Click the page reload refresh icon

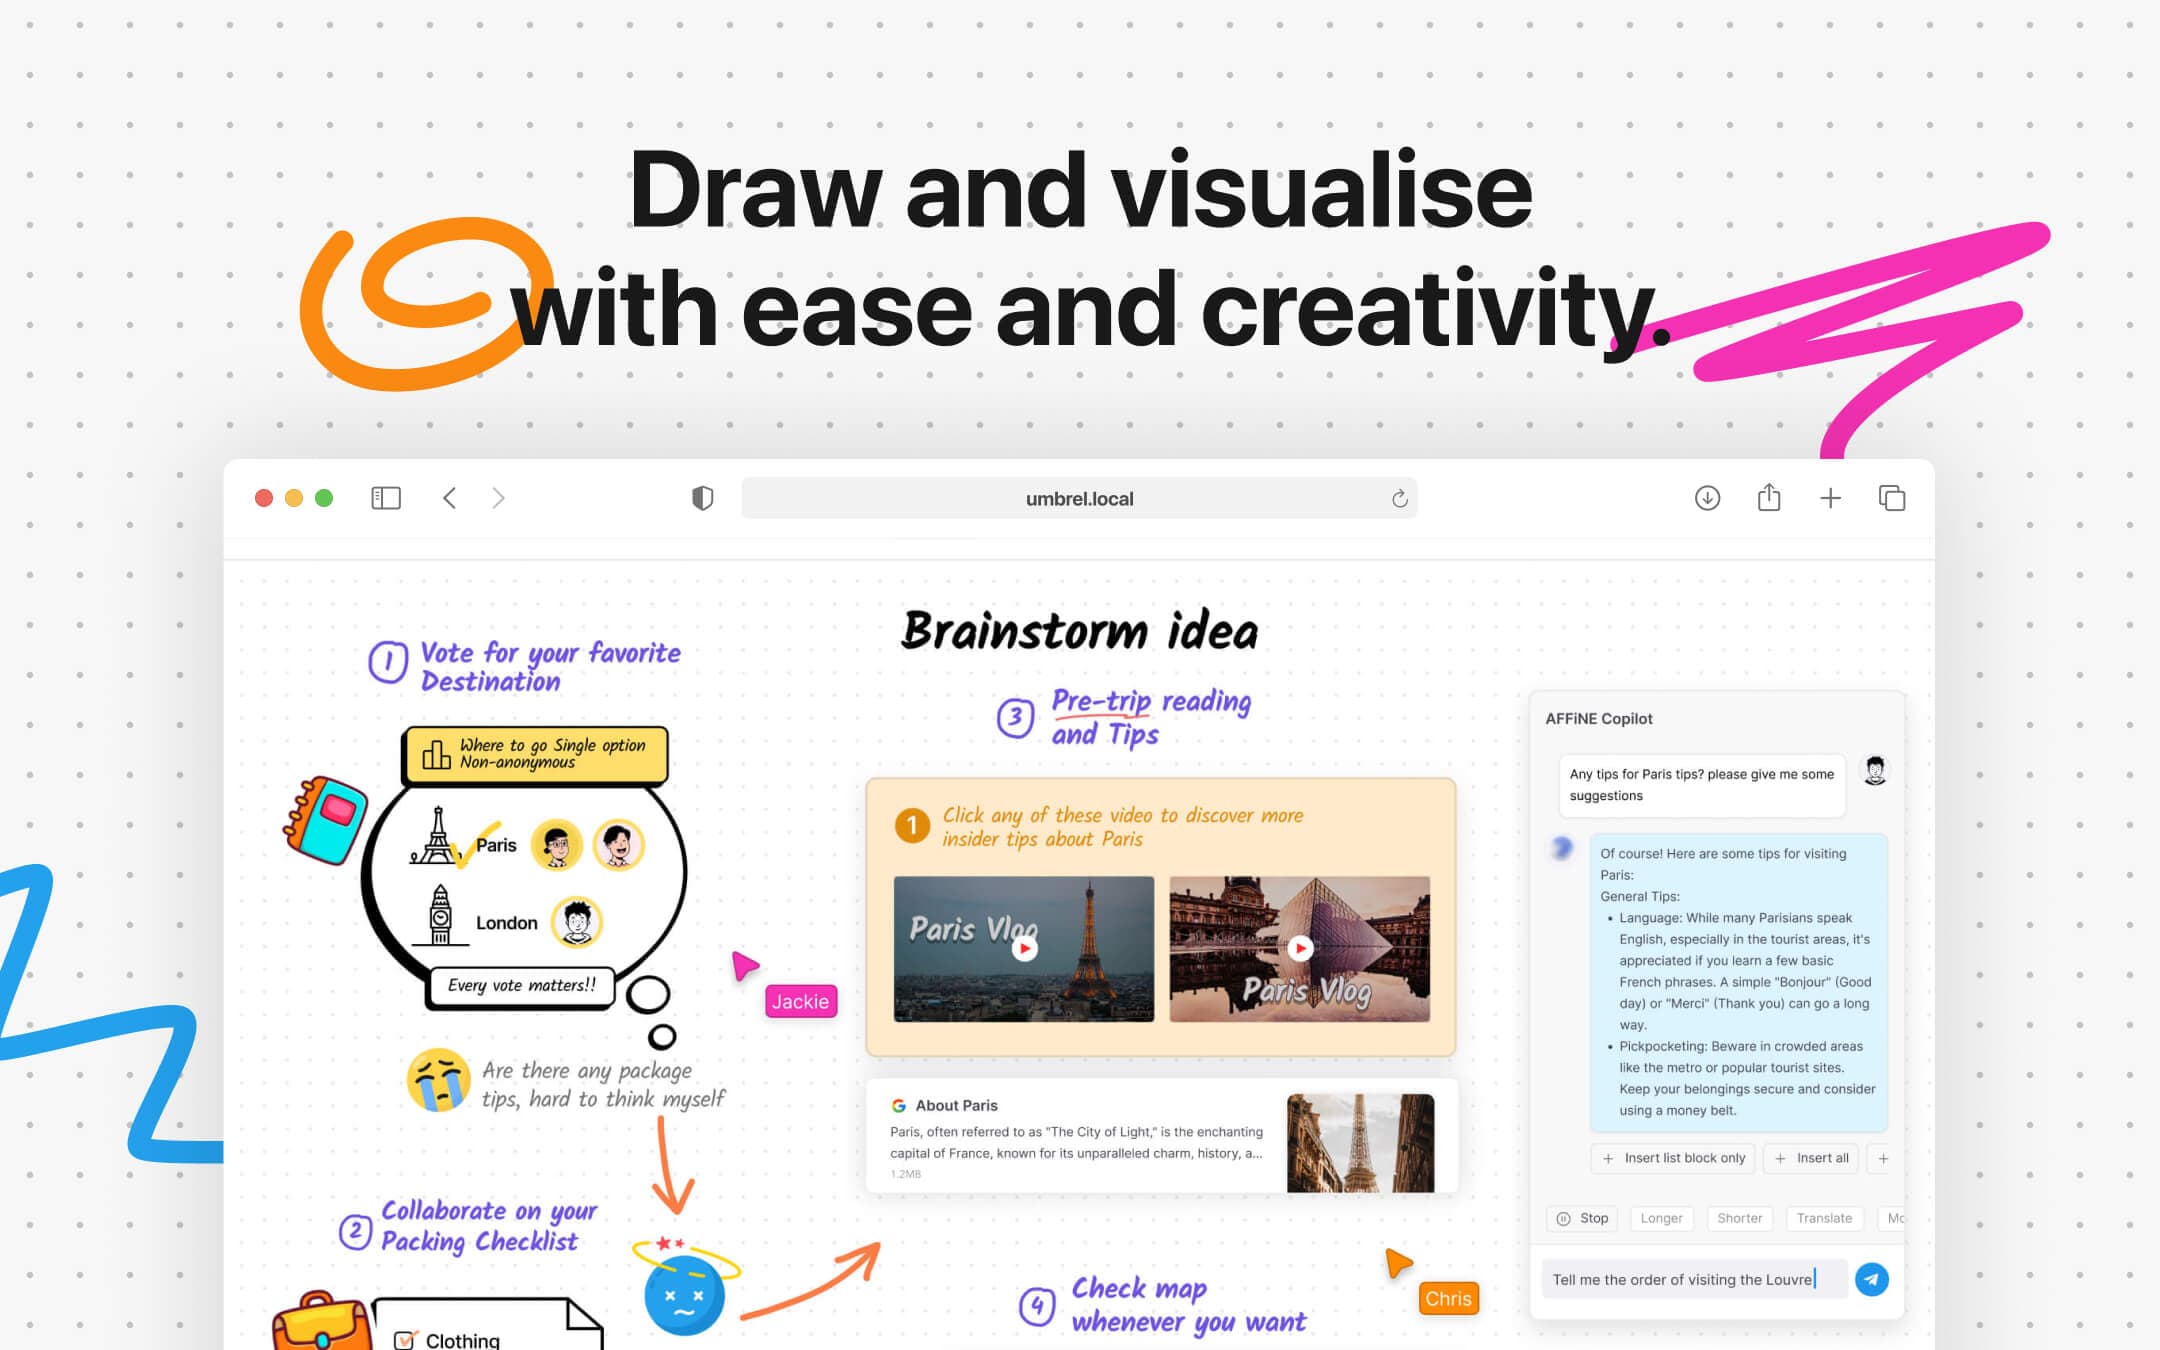pyautogui.click(x=1398, y=498)
